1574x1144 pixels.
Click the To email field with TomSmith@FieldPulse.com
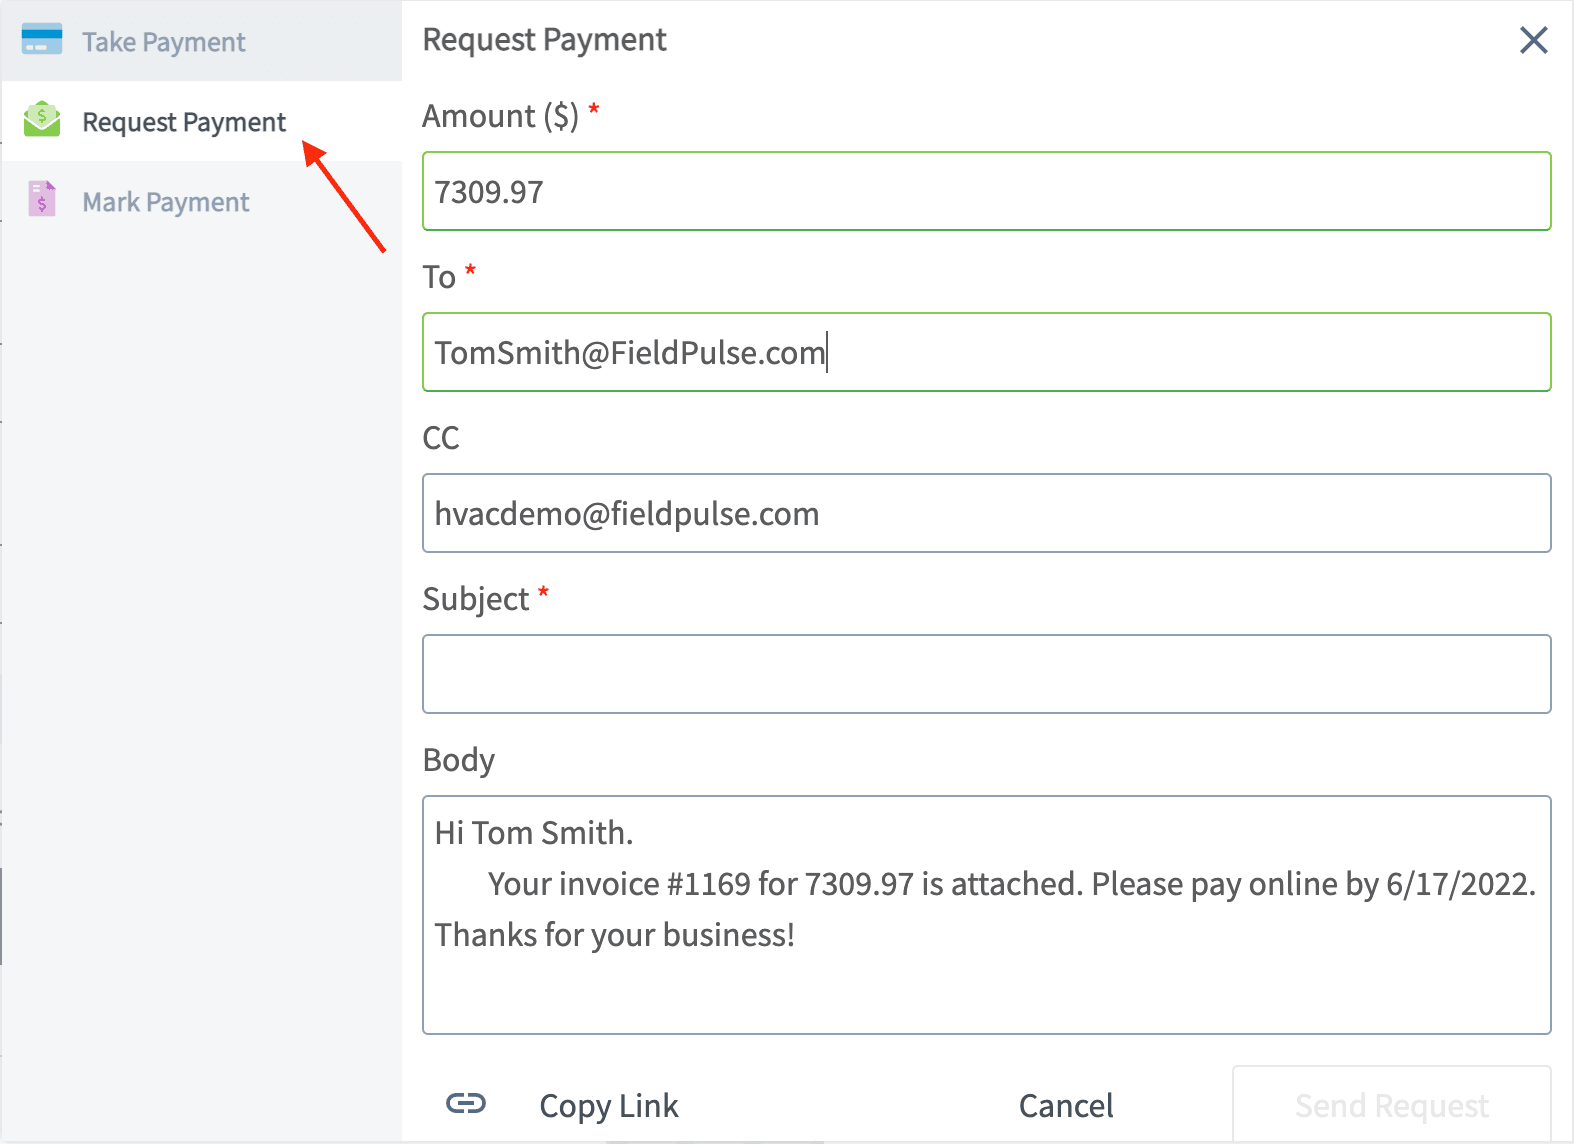click(x=986, y=352)
